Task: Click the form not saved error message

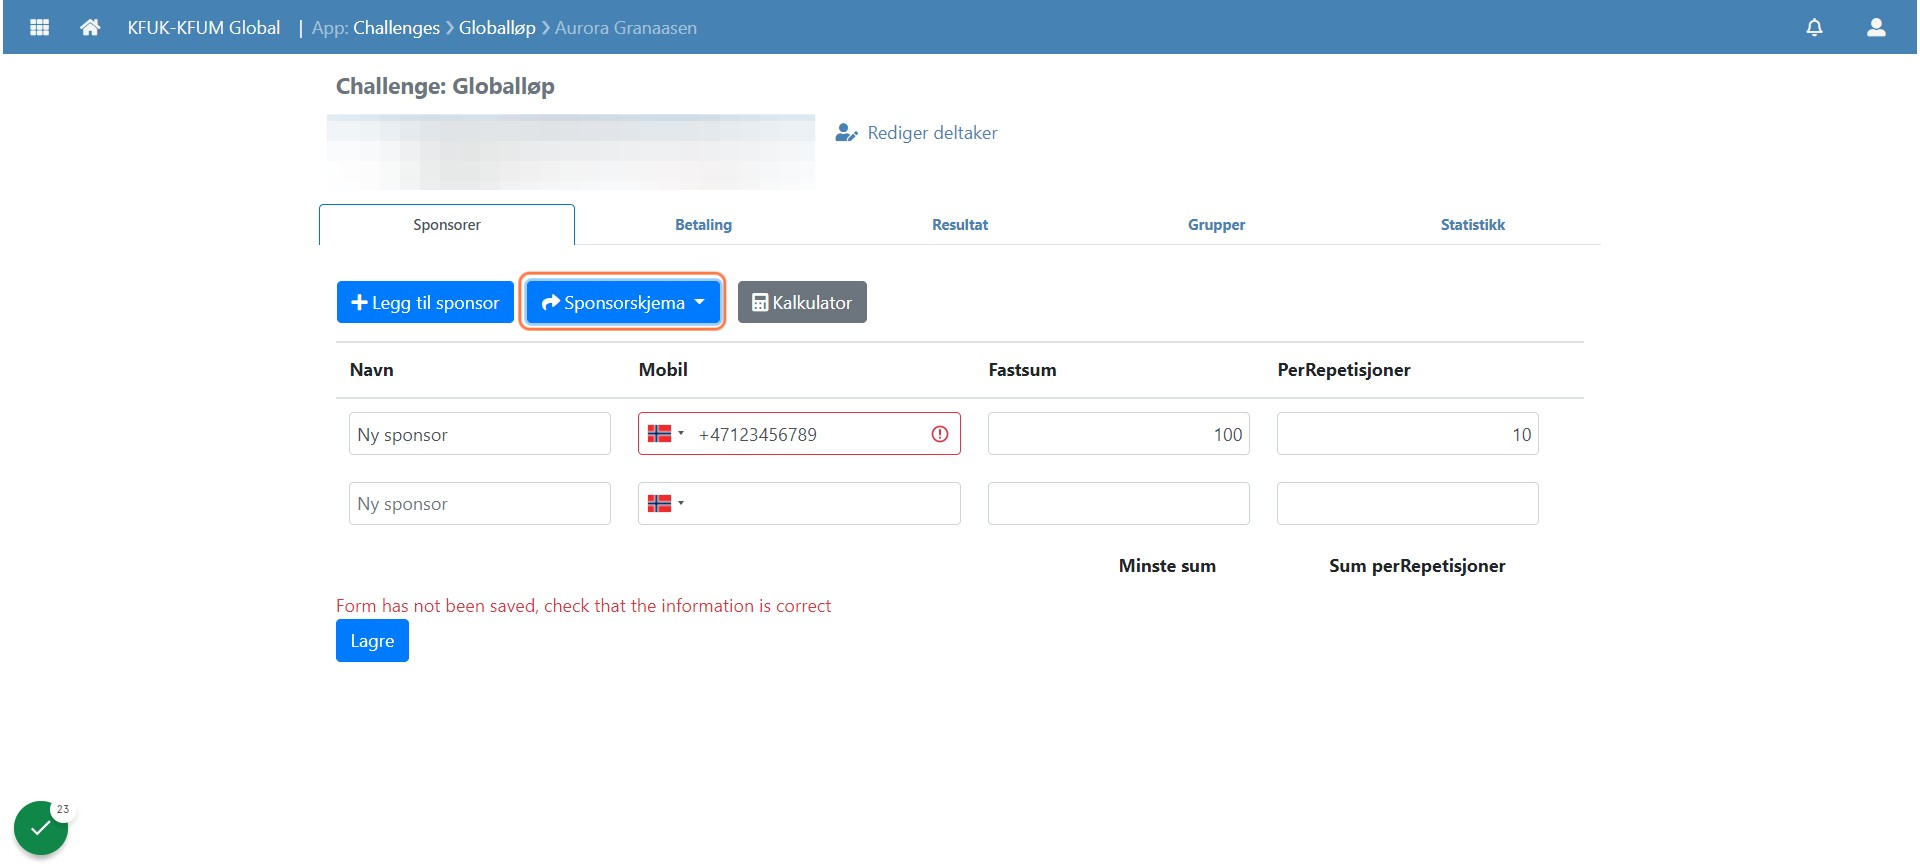Action: coord(583,606)
